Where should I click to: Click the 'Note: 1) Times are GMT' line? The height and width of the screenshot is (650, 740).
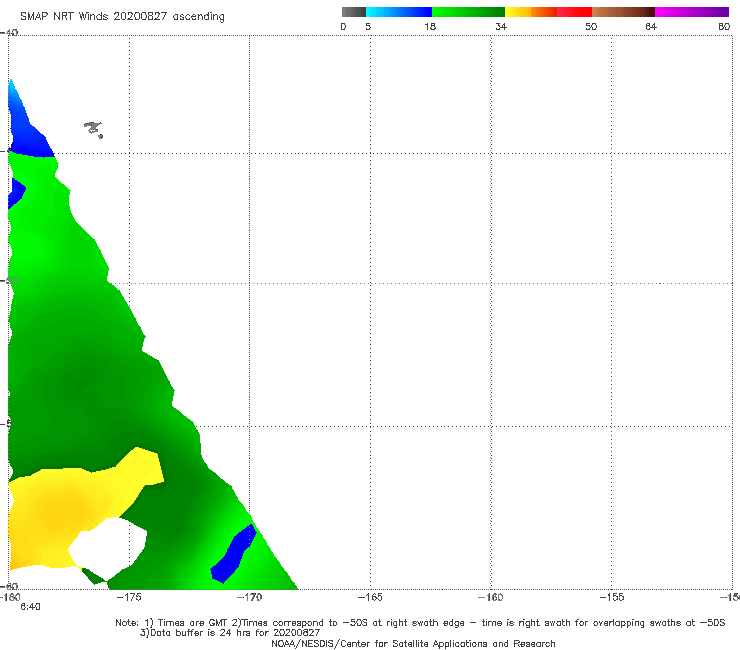(420, 623)
